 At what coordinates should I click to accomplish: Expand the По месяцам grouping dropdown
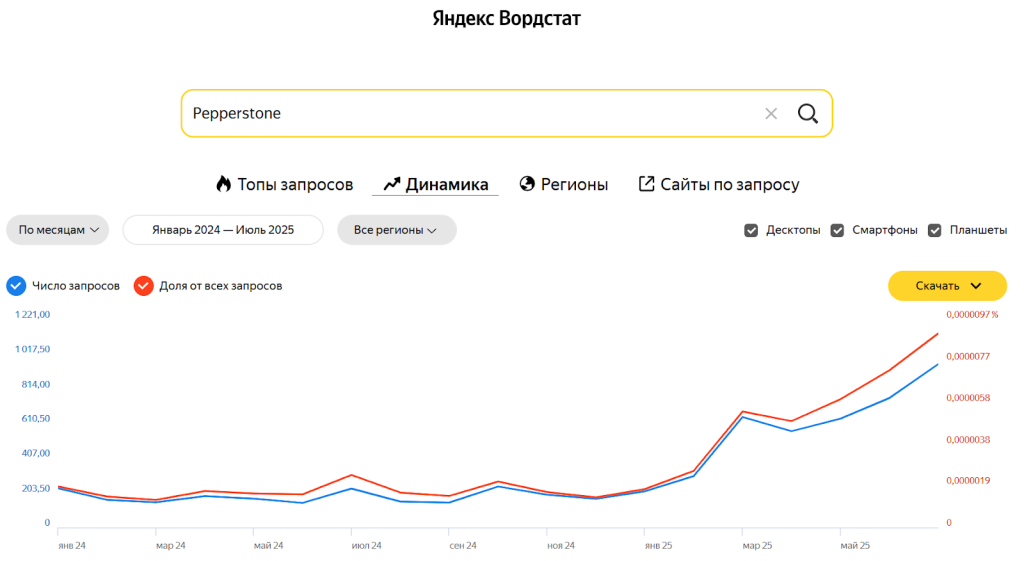click(57, 230)
